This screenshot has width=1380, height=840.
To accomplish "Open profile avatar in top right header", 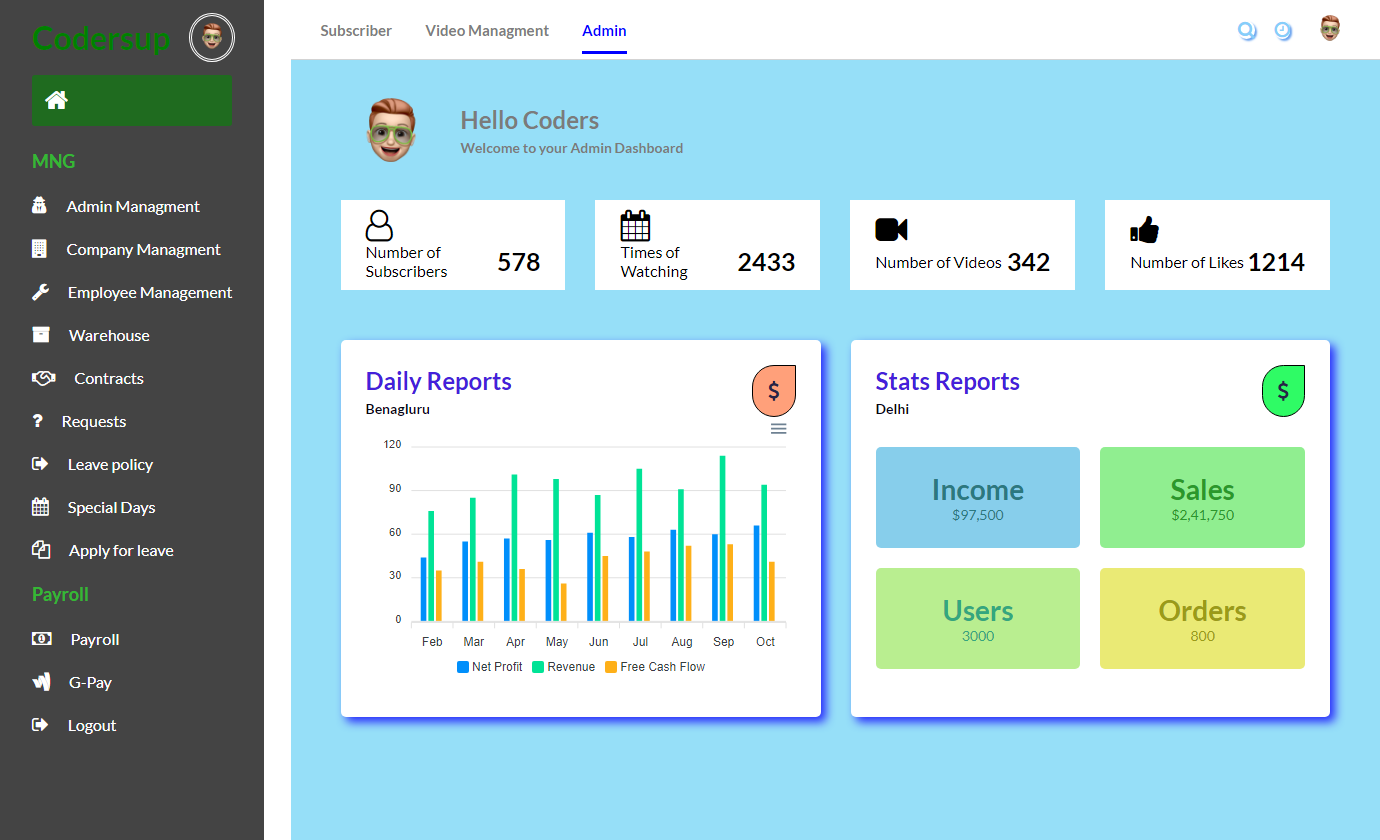I will pos(1329,28).
